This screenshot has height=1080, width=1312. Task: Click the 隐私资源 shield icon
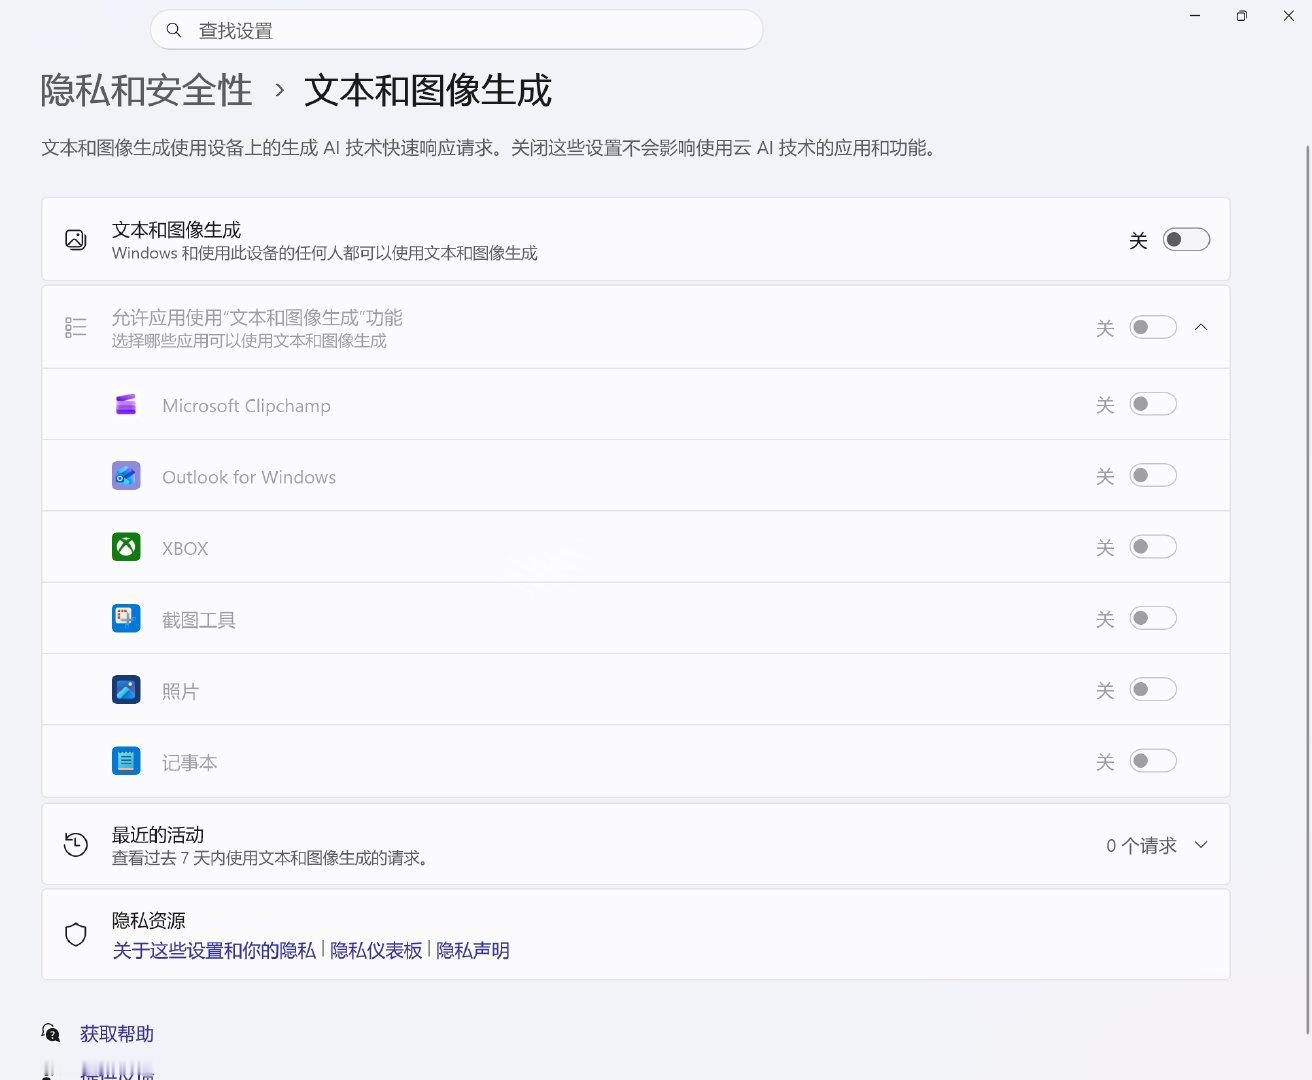(x=76, y=934)
